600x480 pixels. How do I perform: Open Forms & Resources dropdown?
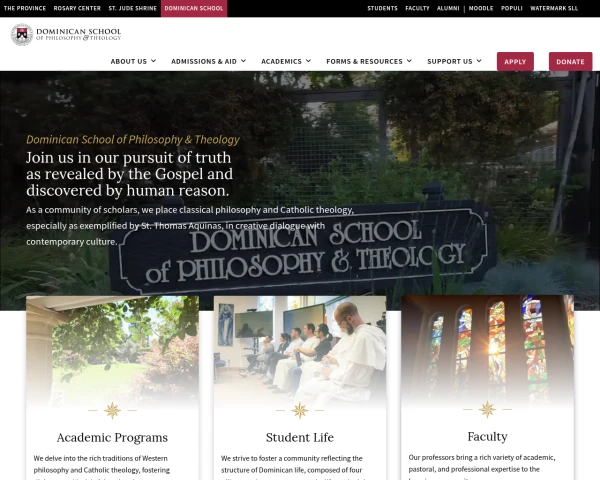369,61
